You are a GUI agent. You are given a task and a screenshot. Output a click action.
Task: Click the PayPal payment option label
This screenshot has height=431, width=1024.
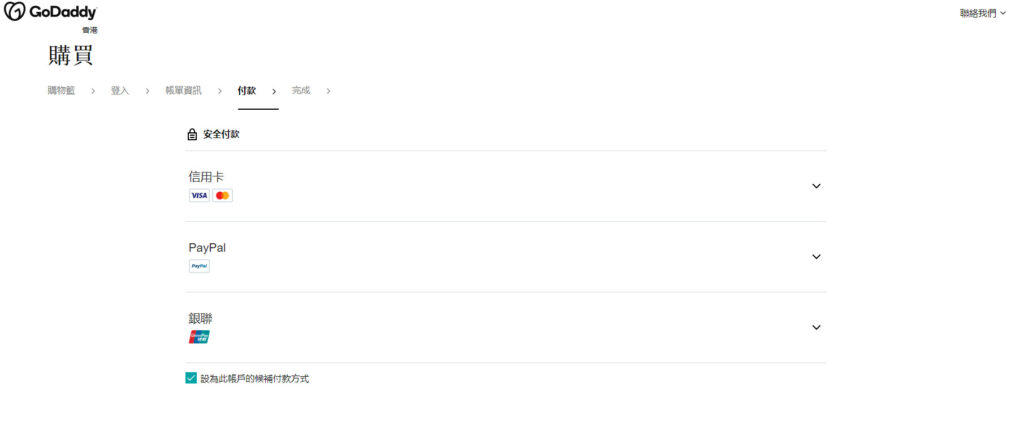point(207,247)
